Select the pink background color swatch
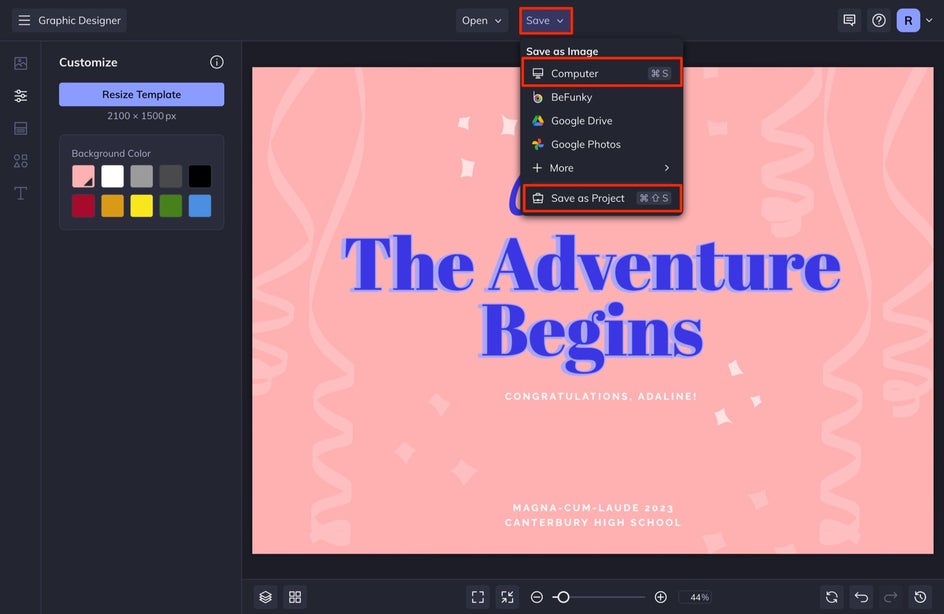944x614 pixels. point(83,176)
